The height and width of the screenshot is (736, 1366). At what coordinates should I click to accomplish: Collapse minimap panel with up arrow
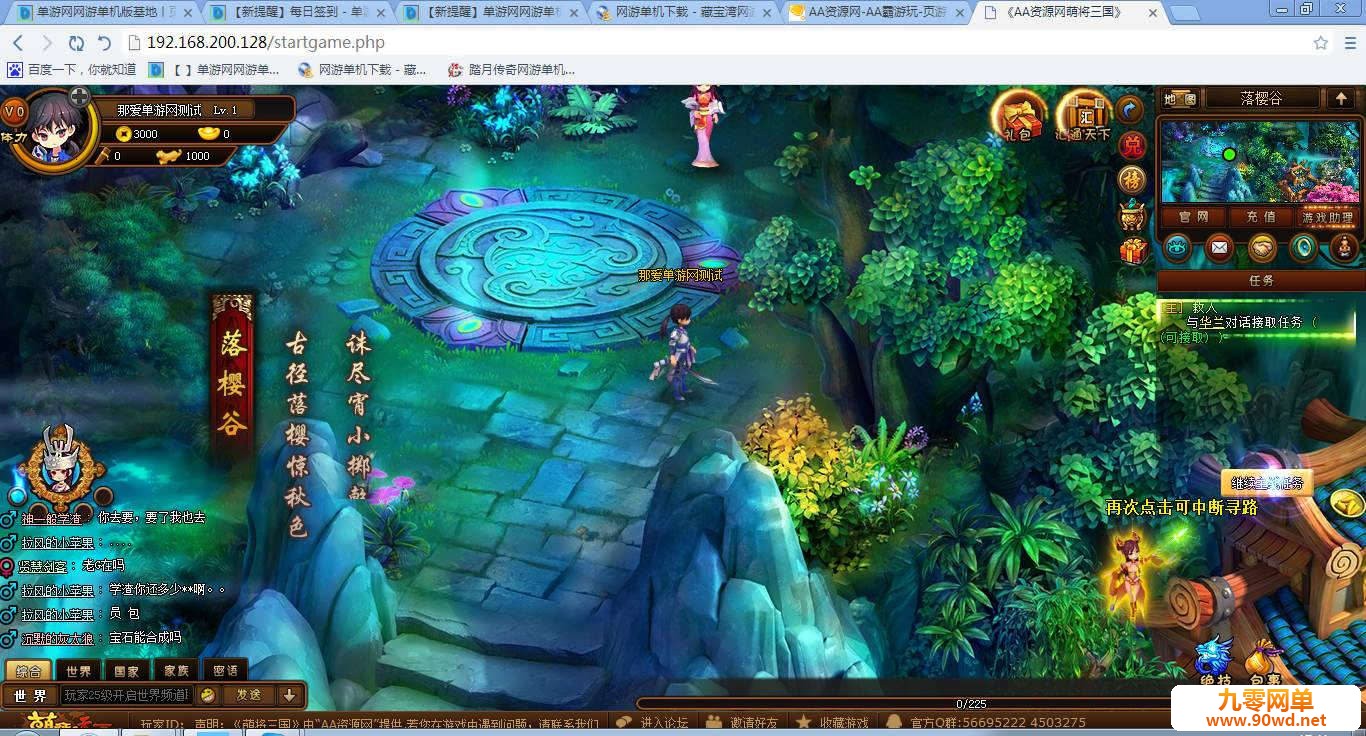[1341, 98]
